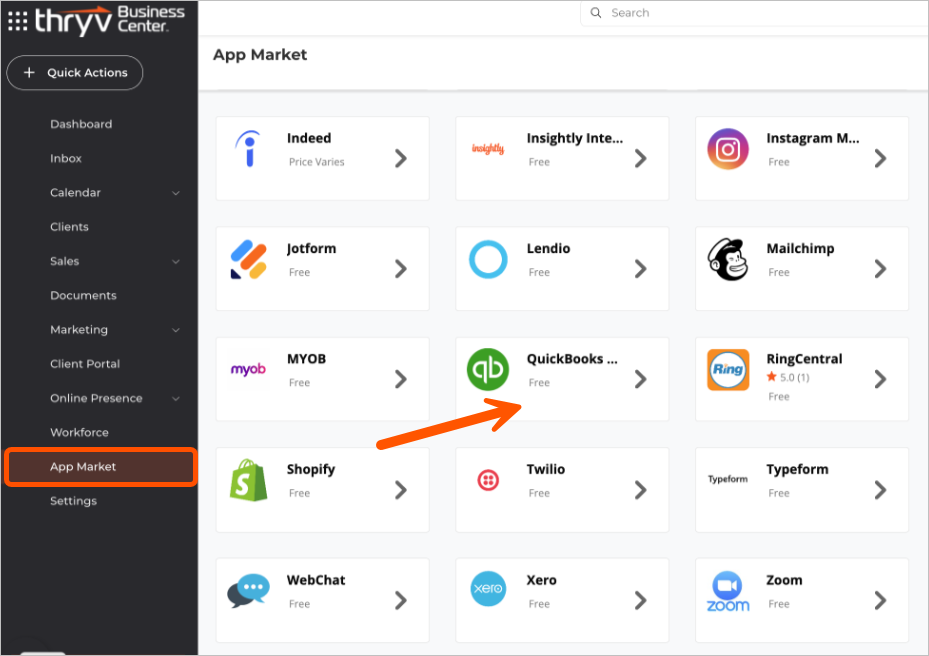The height and width of the screenshot is (656, 929).
Task: Open the Jotform card arrow
Action: click(x=401, y=269)
